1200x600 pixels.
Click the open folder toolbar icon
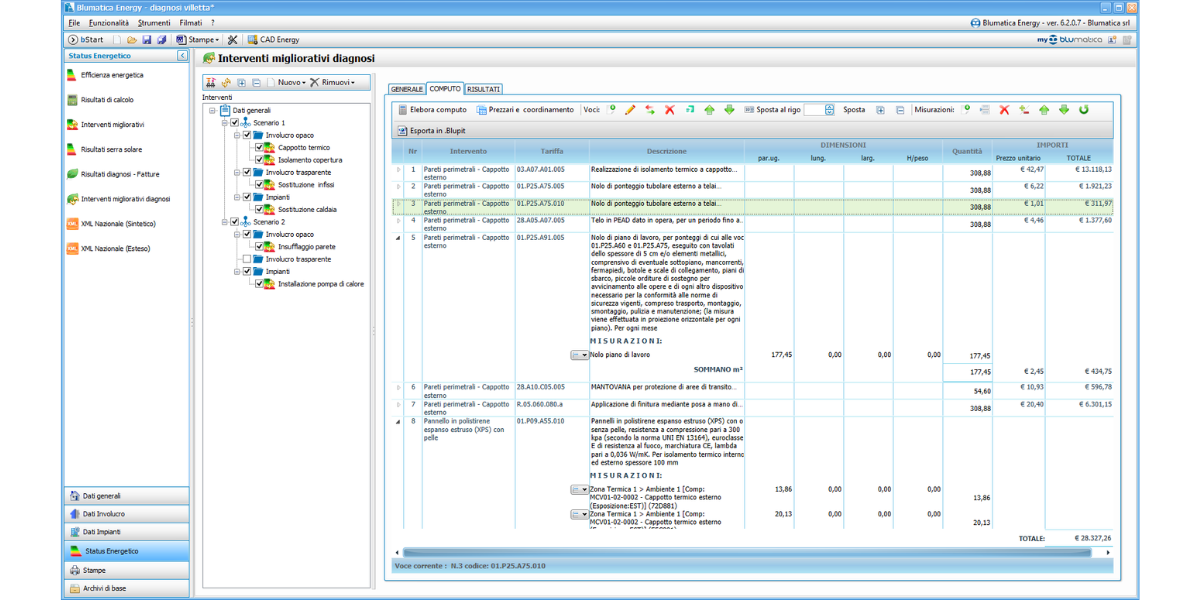133,40
